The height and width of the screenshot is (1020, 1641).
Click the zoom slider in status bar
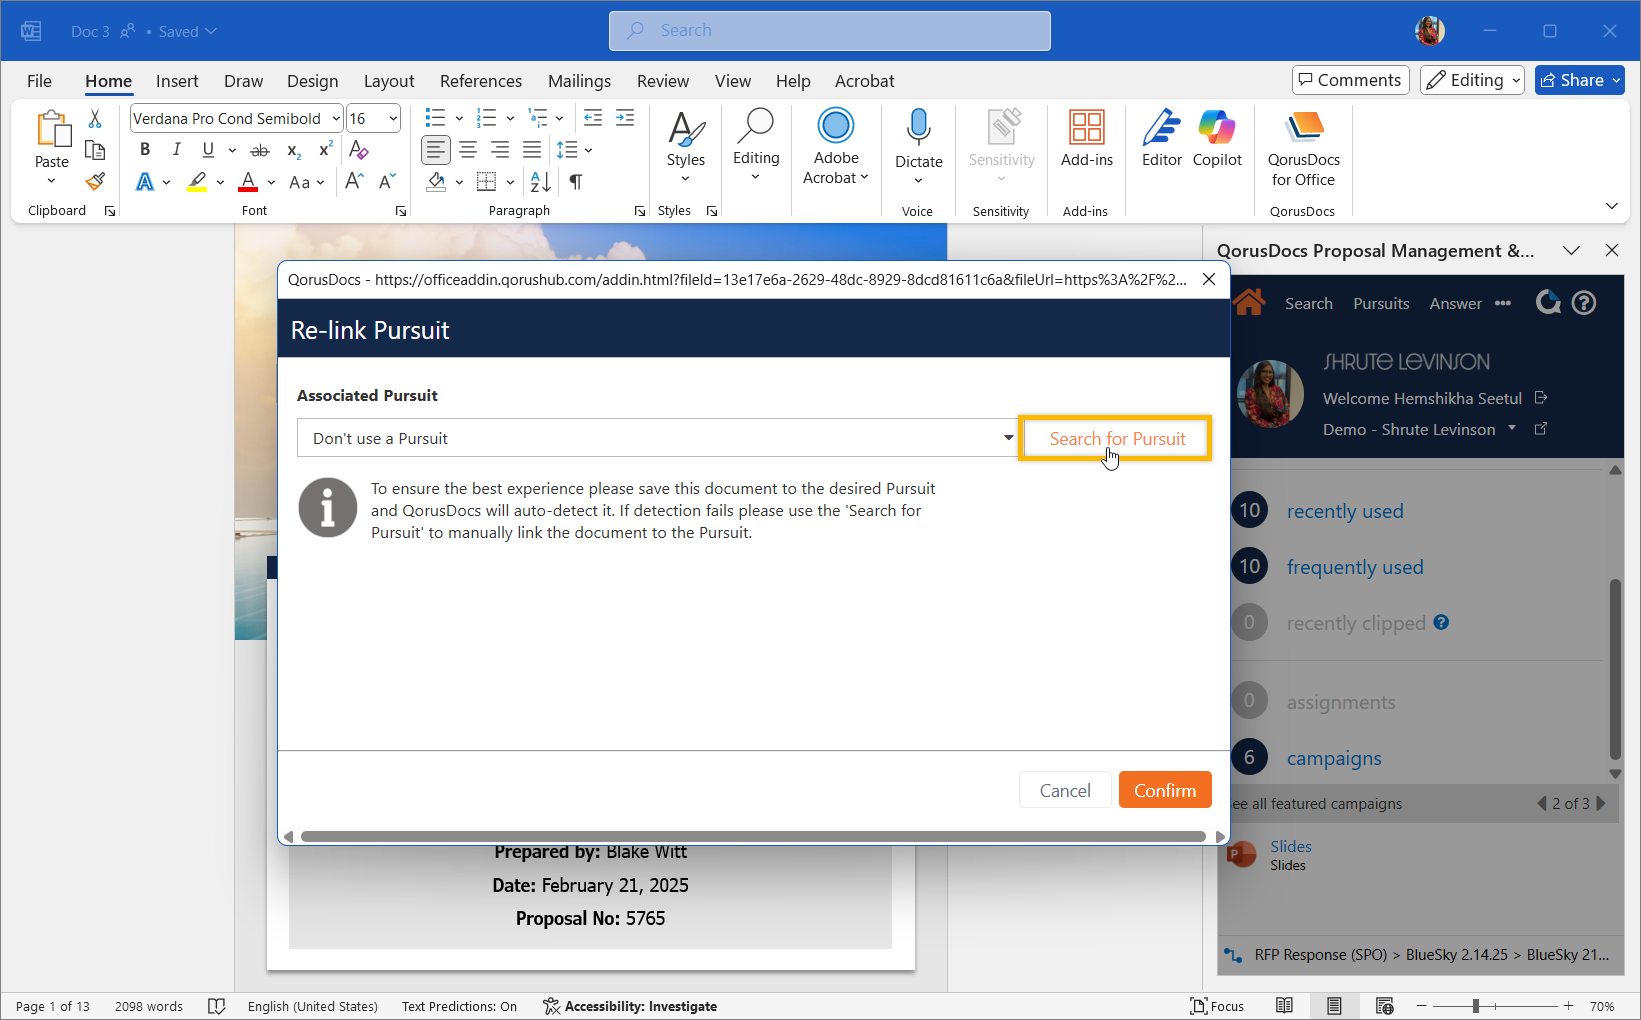1476,1006
